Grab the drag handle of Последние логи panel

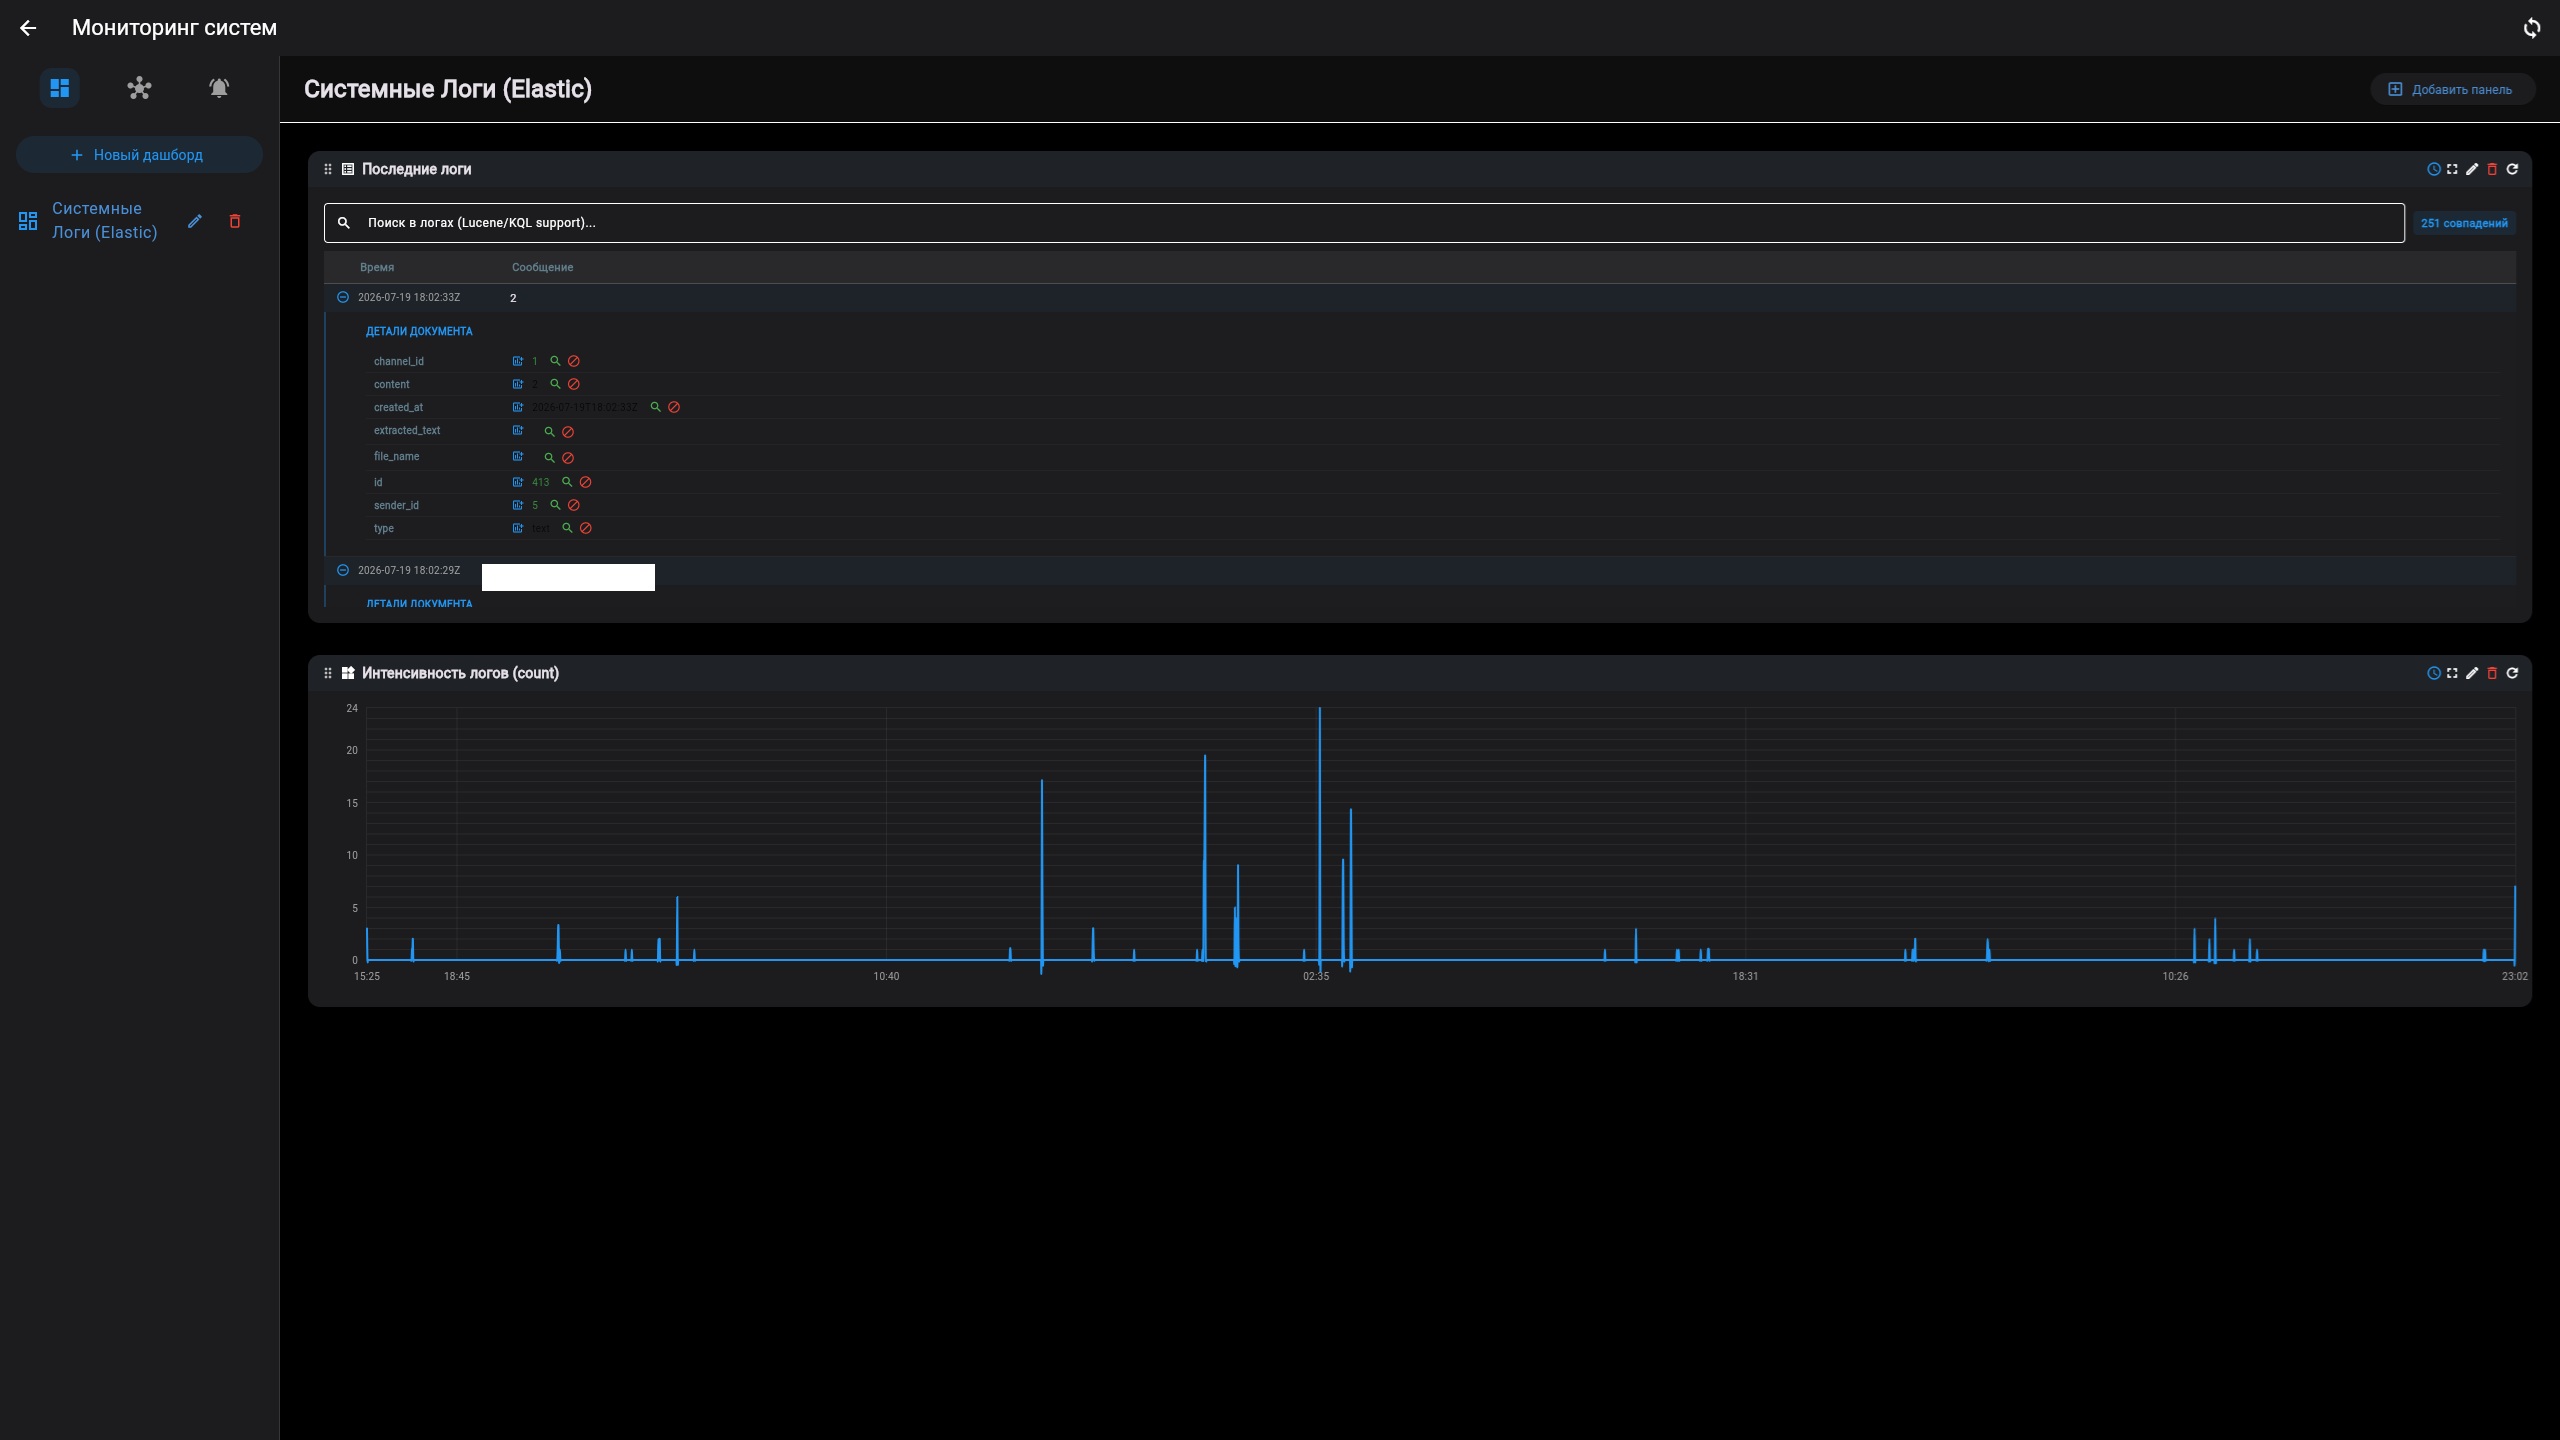pos(328,169)
